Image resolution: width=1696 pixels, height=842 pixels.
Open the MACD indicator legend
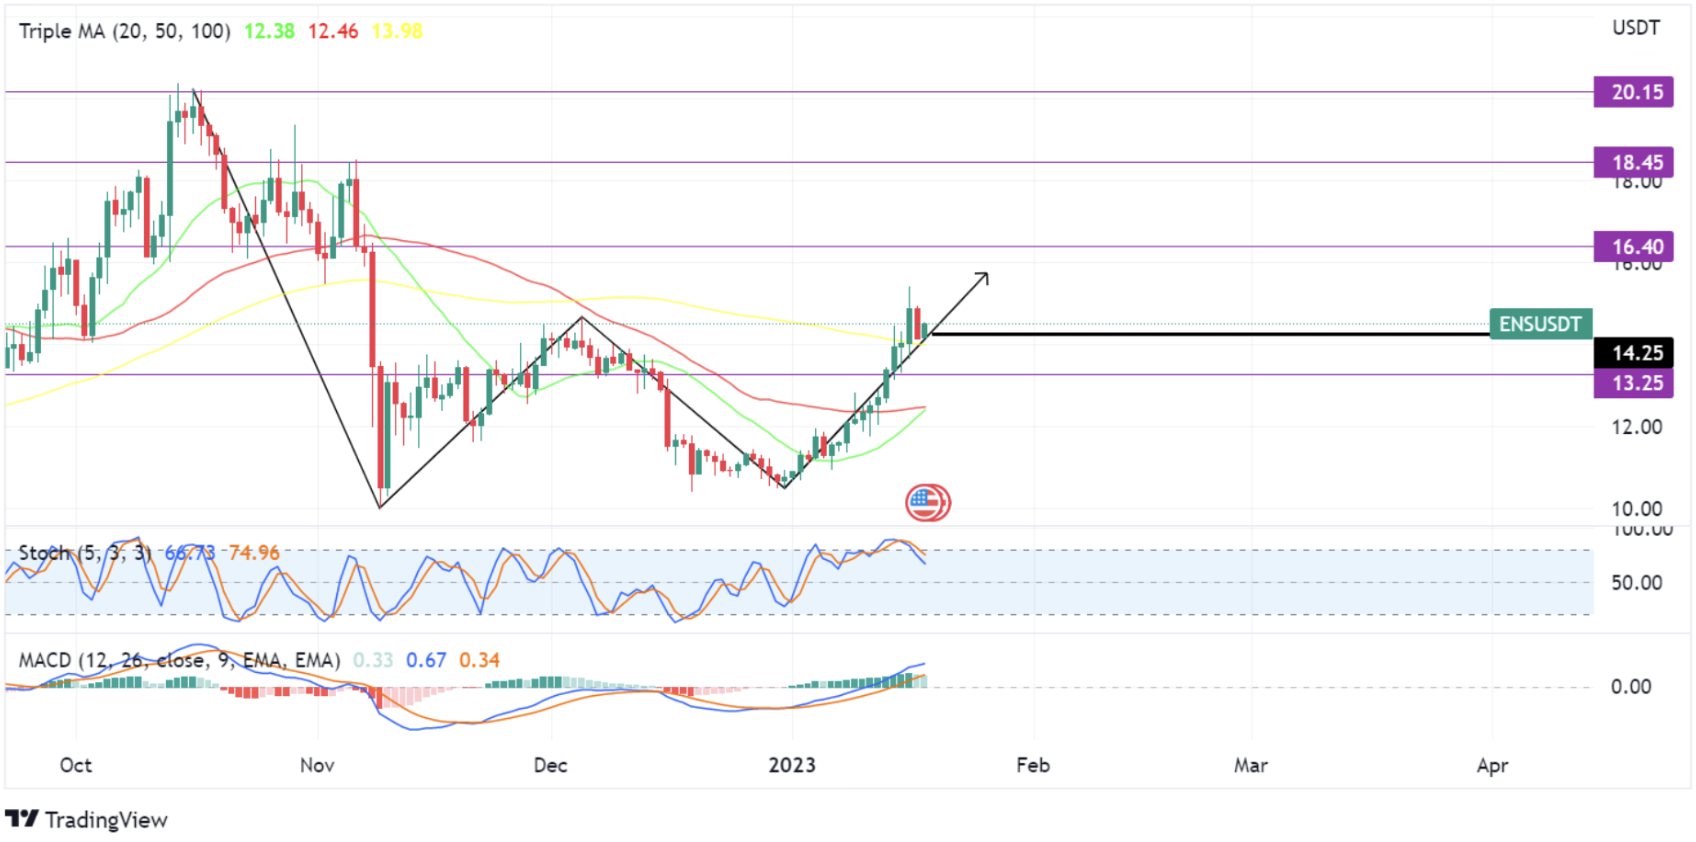pyautogui.click(x=180, y=660)
